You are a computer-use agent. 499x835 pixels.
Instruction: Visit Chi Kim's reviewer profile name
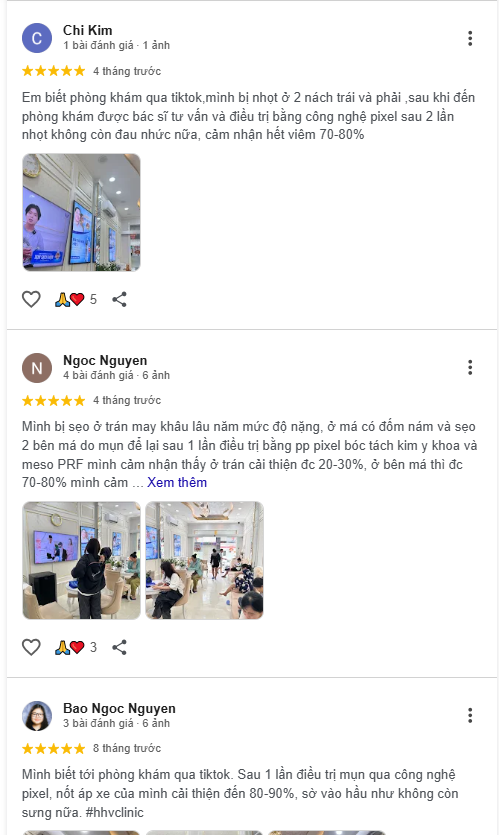87,30
